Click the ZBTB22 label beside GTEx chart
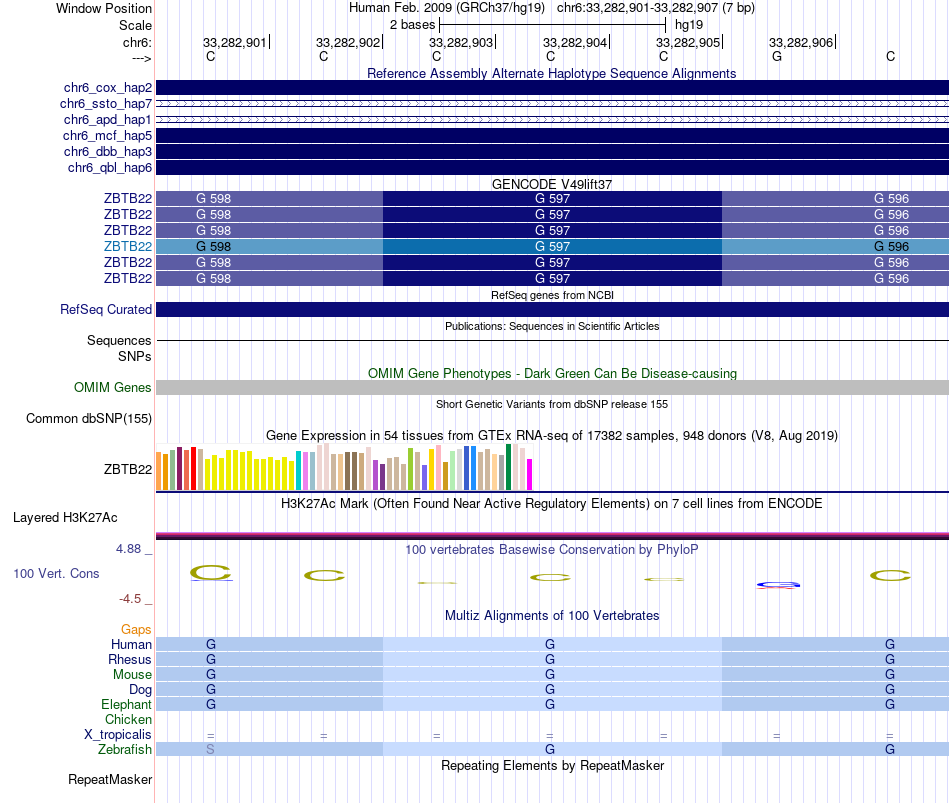The image size is (950, 803). (x=128, y=469)
